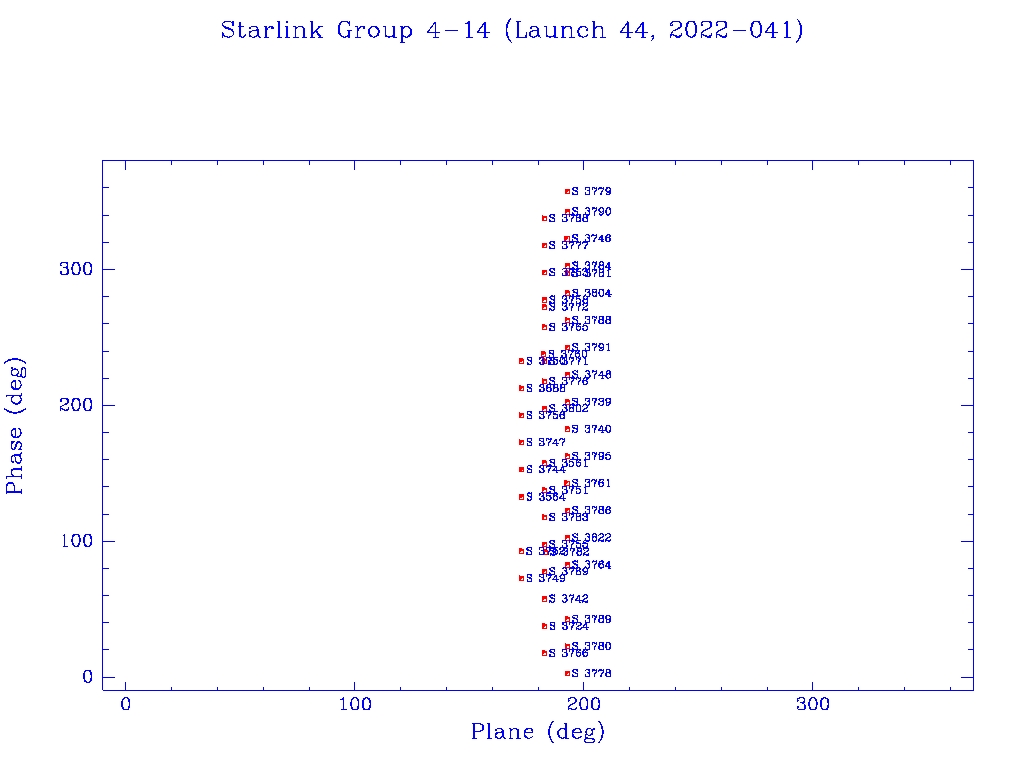Select the S 3749 red marker
The width and height of the screenshot is (1024, 768).
tap(521, 578)
